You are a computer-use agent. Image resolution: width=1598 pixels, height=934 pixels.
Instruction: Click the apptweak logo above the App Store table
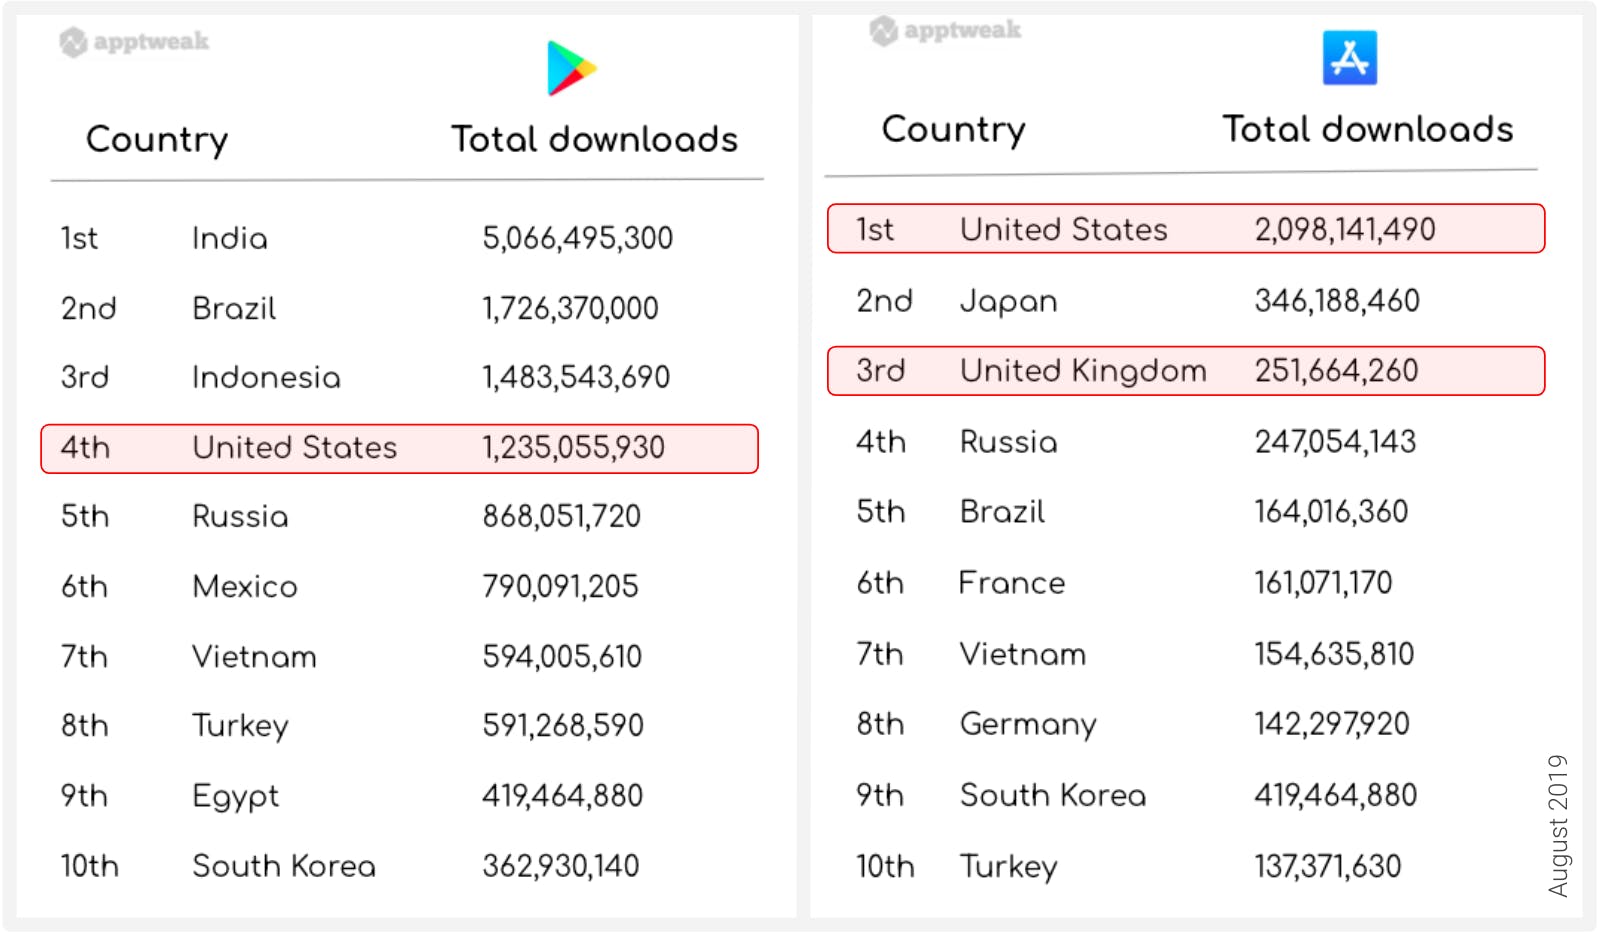945,31
